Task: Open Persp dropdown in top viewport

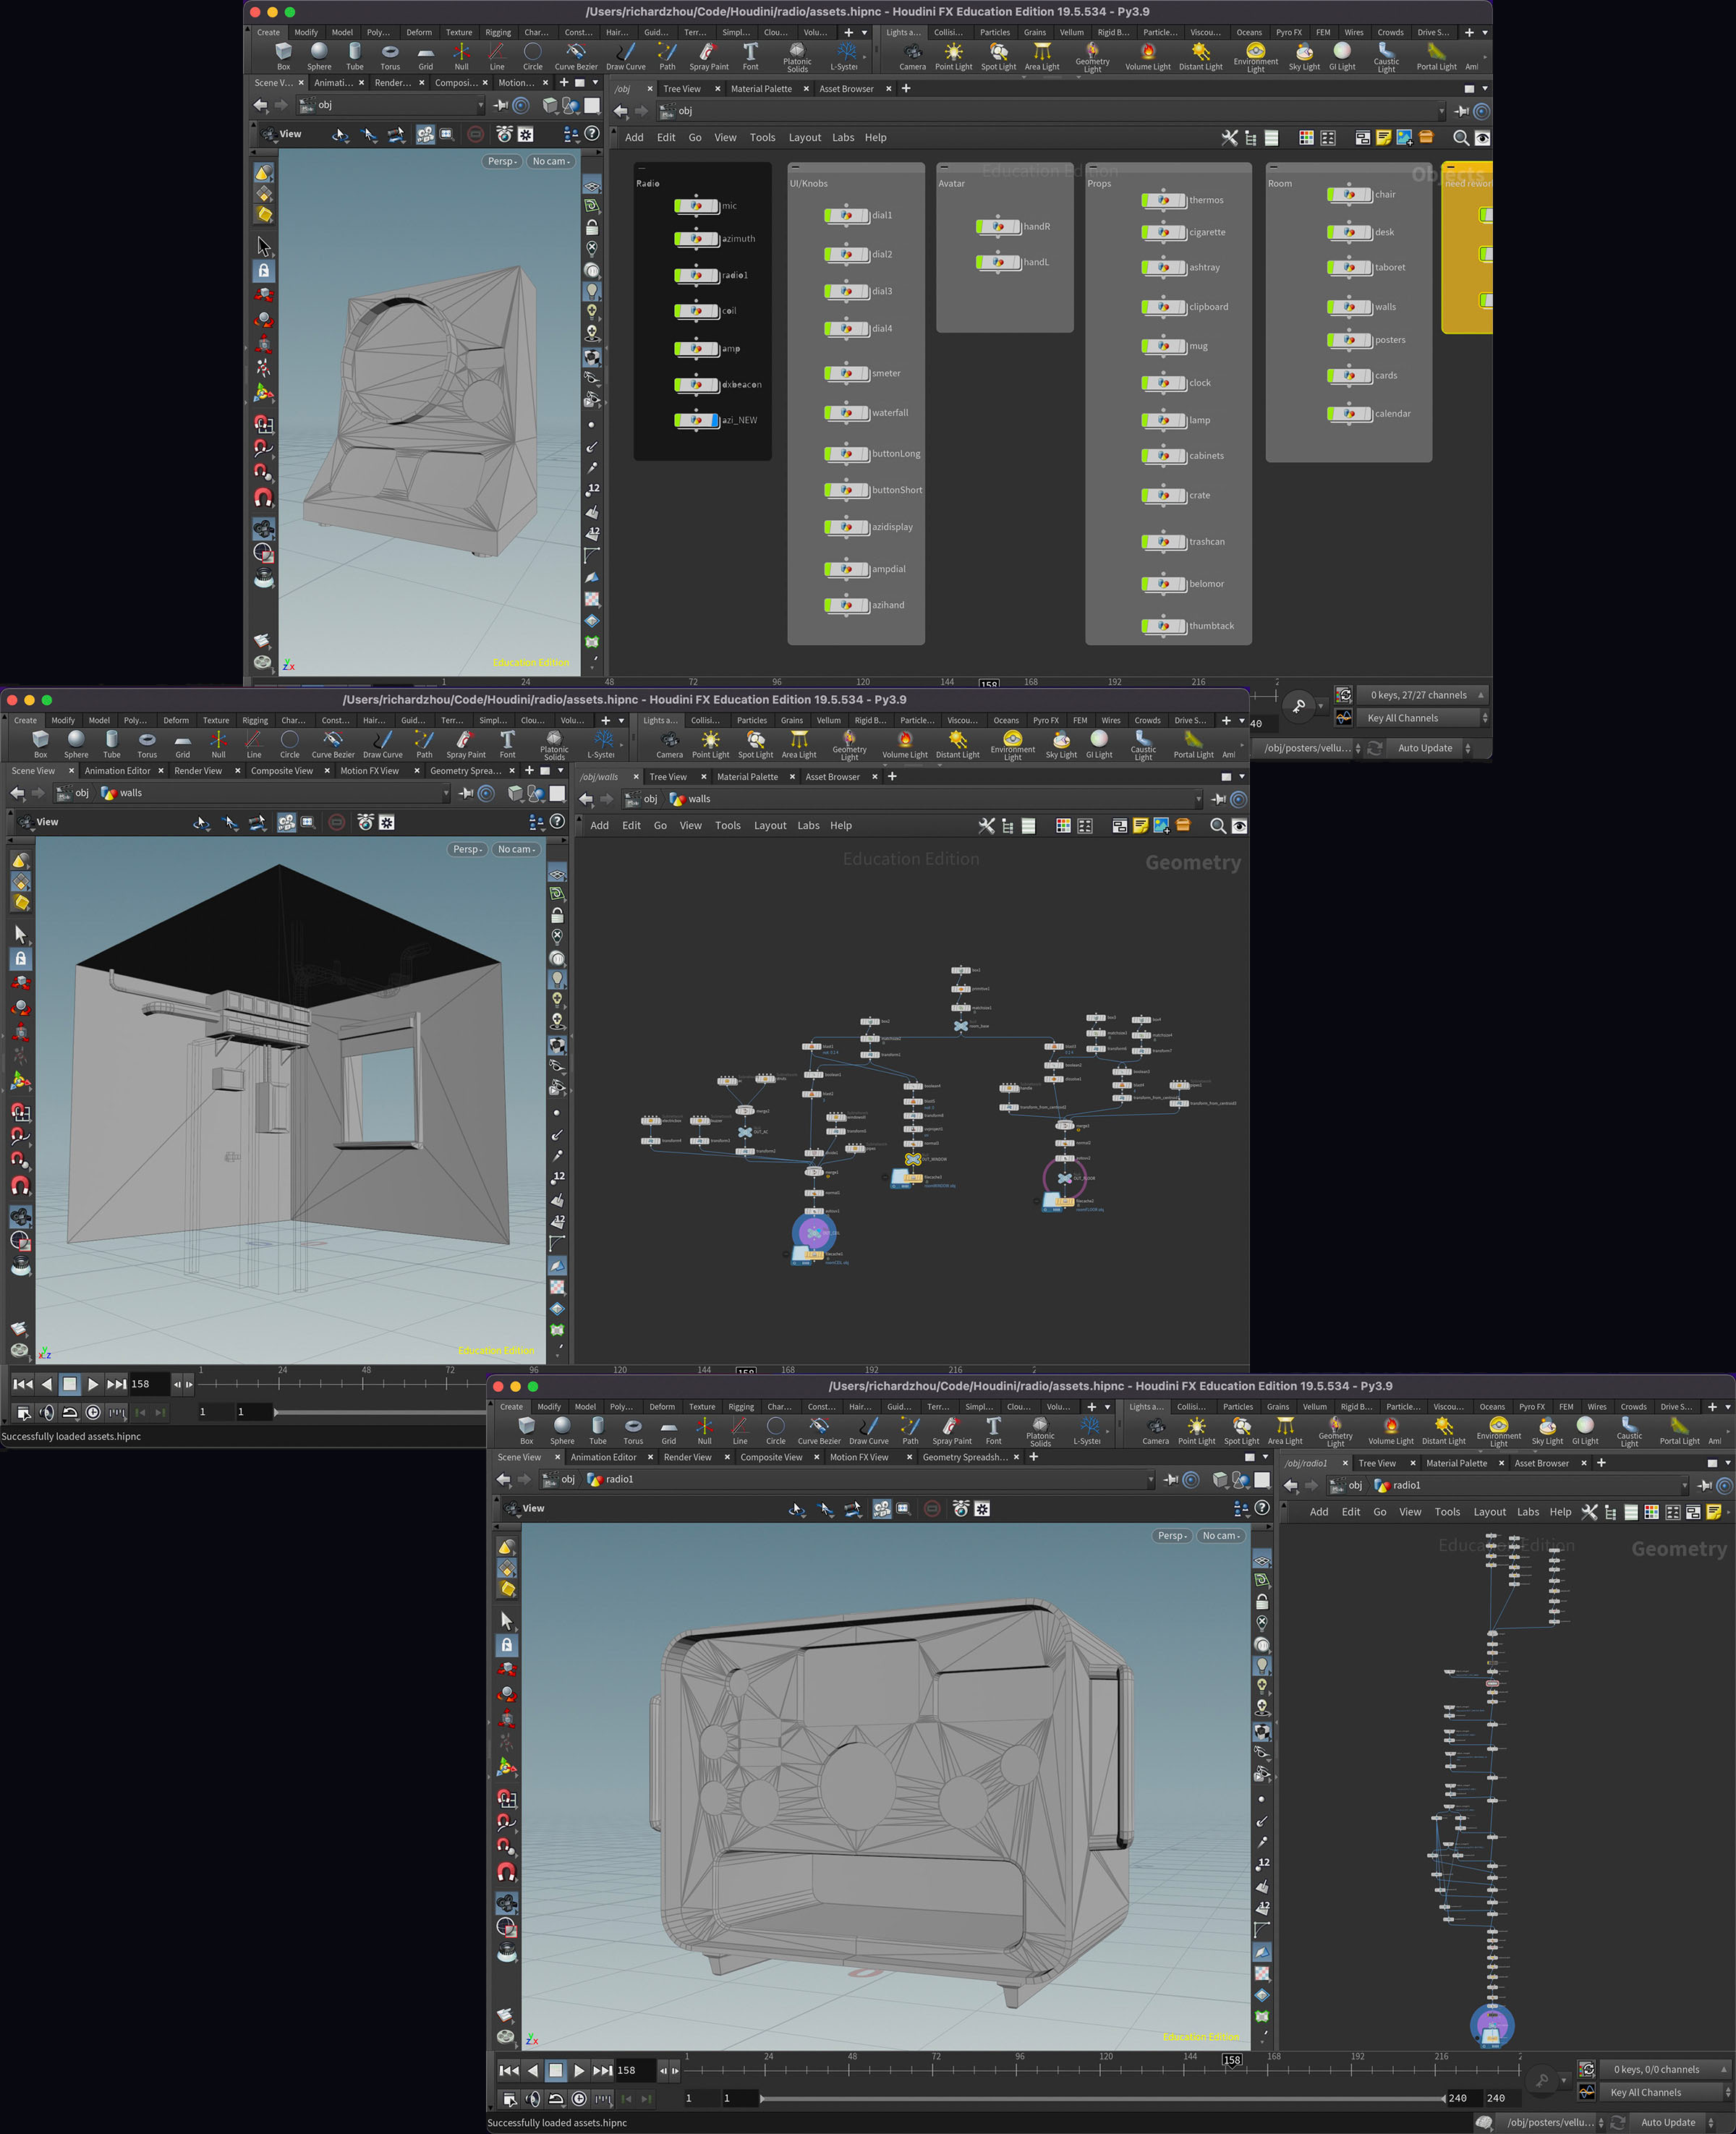Action: tap(502, 161)
